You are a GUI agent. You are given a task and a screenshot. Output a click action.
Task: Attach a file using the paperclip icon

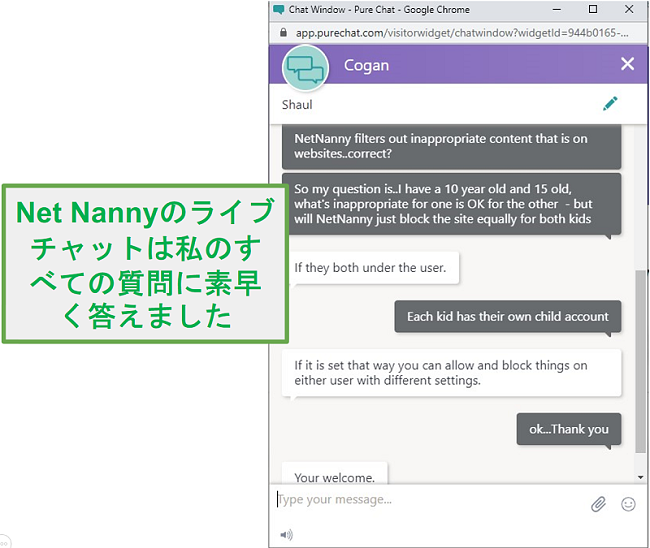598,504
